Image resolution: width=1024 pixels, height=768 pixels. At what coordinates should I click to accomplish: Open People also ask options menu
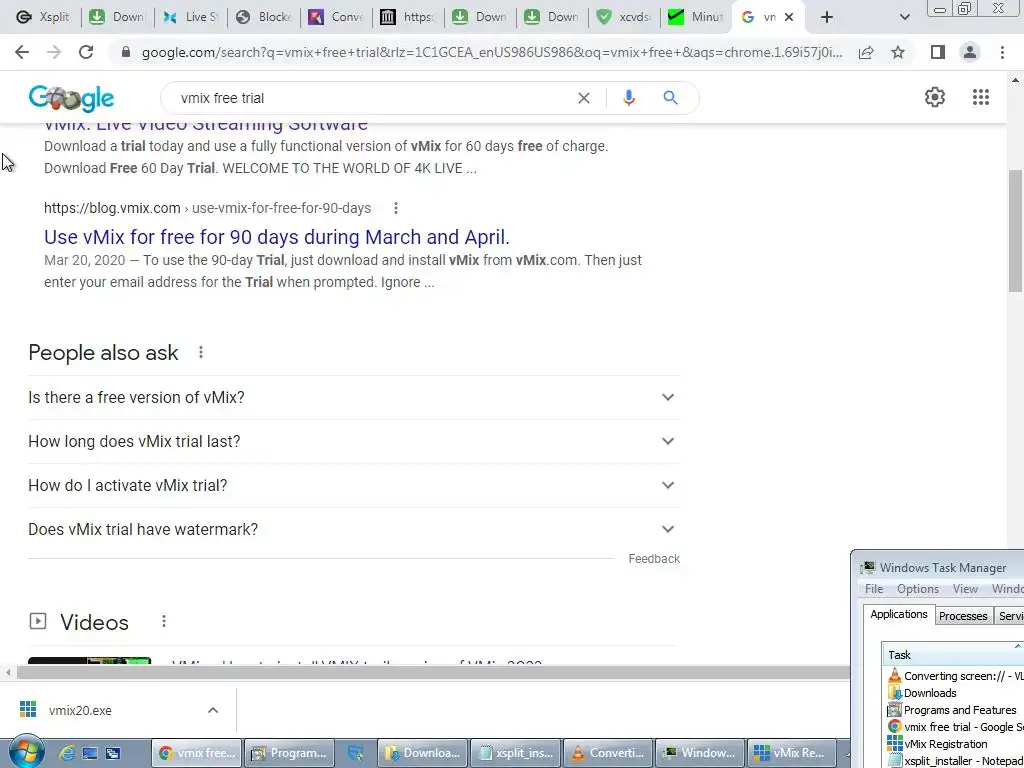click(x=200, y=353)
